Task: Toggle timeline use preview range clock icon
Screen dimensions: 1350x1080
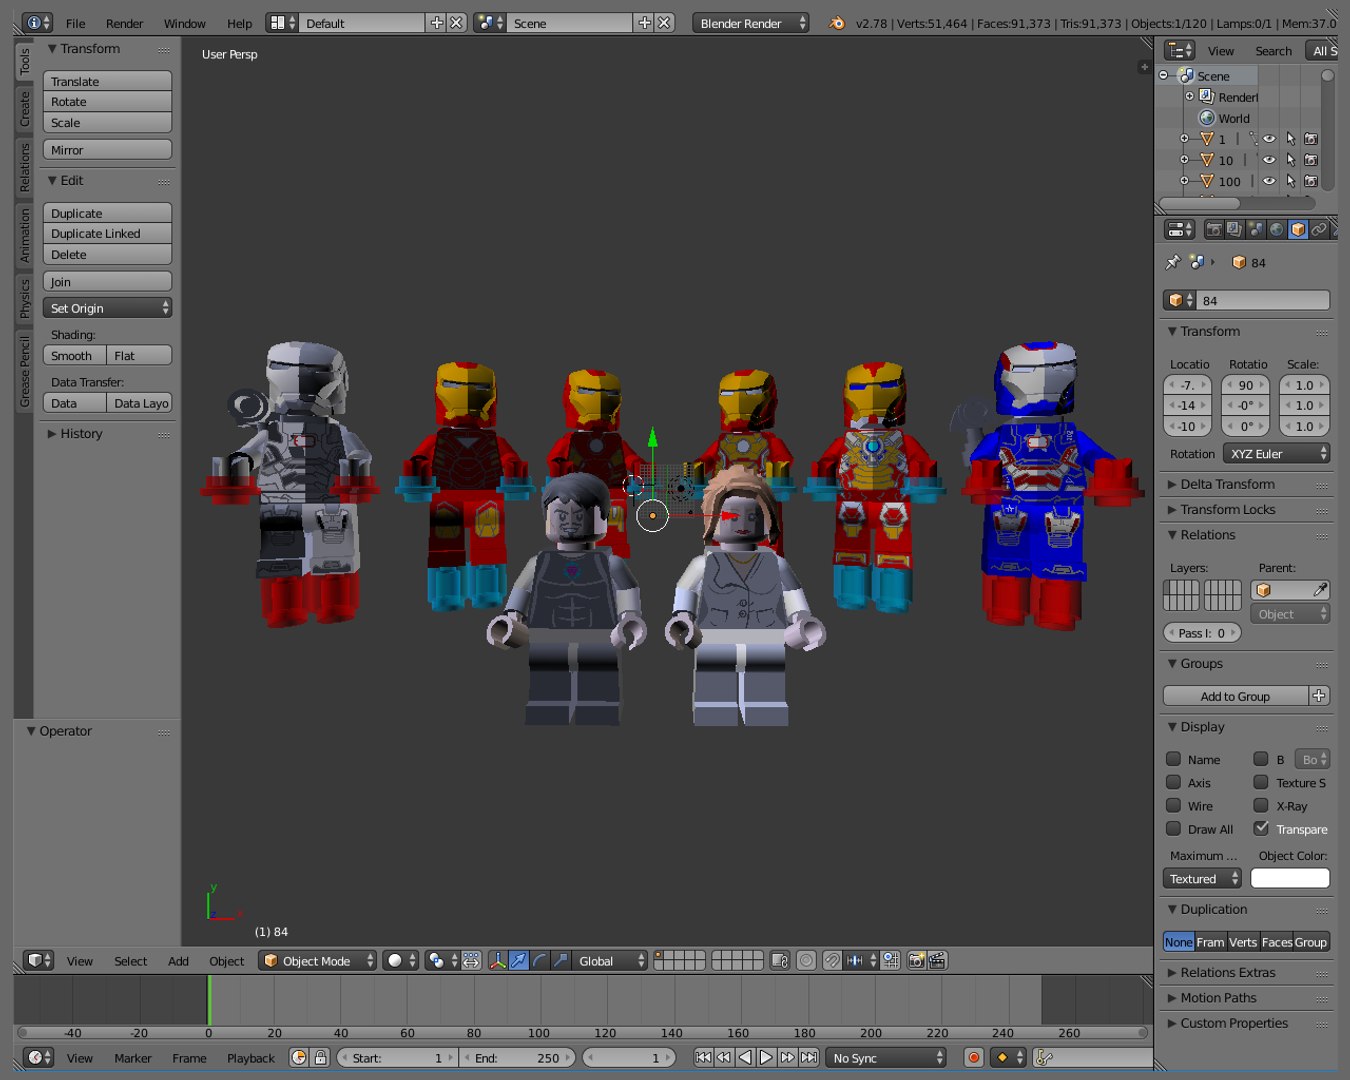Action: [298, 1057]
